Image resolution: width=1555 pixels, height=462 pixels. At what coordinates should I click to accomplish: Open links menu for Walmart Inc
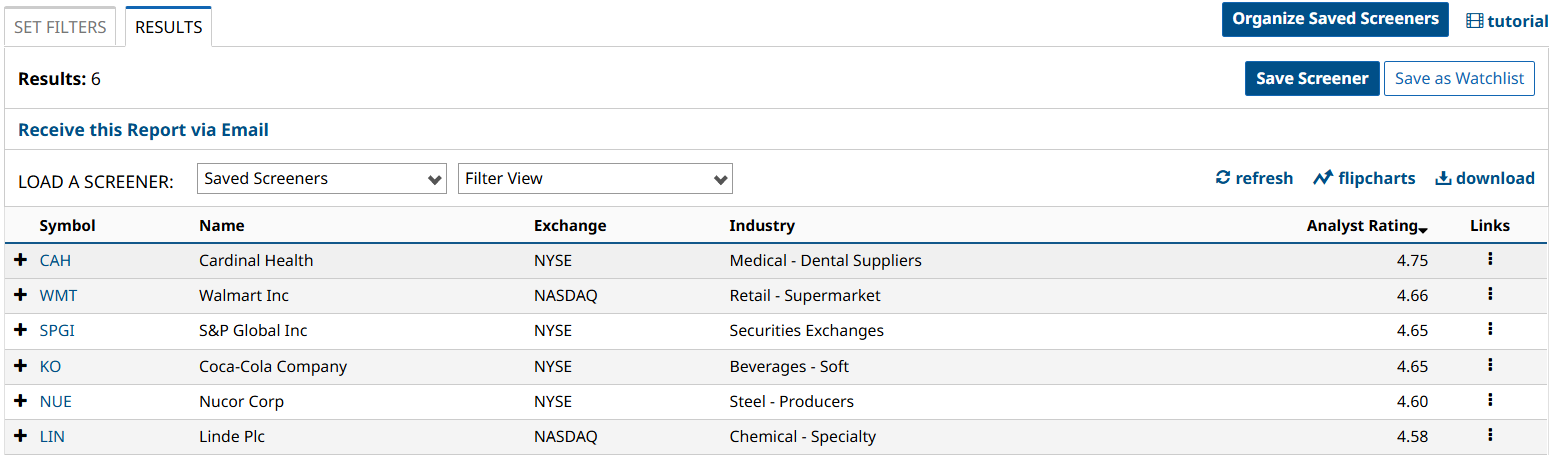point(1490,294)
